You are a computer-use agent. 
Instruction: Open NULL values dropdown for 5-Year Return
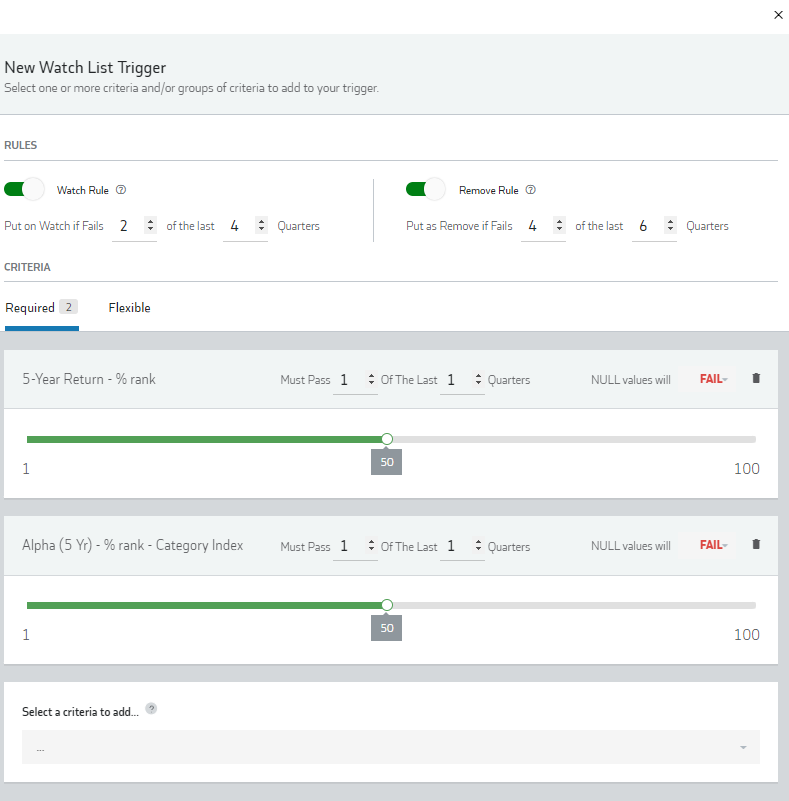(713, 379)
